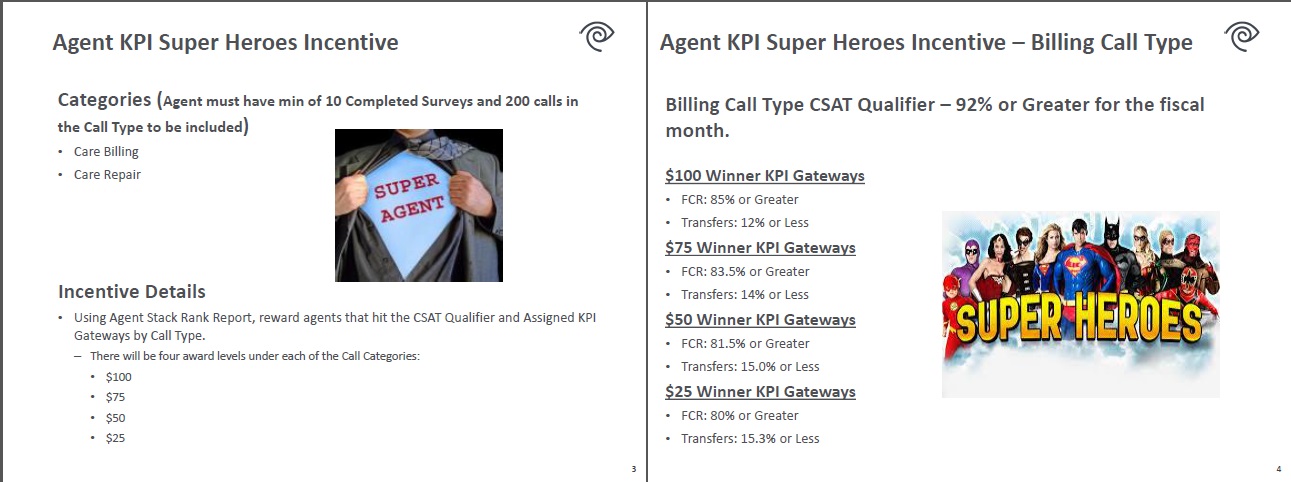
Task: Click the "$50 Winner KPI Gateways" heading
Action: [x=760, y=320]
